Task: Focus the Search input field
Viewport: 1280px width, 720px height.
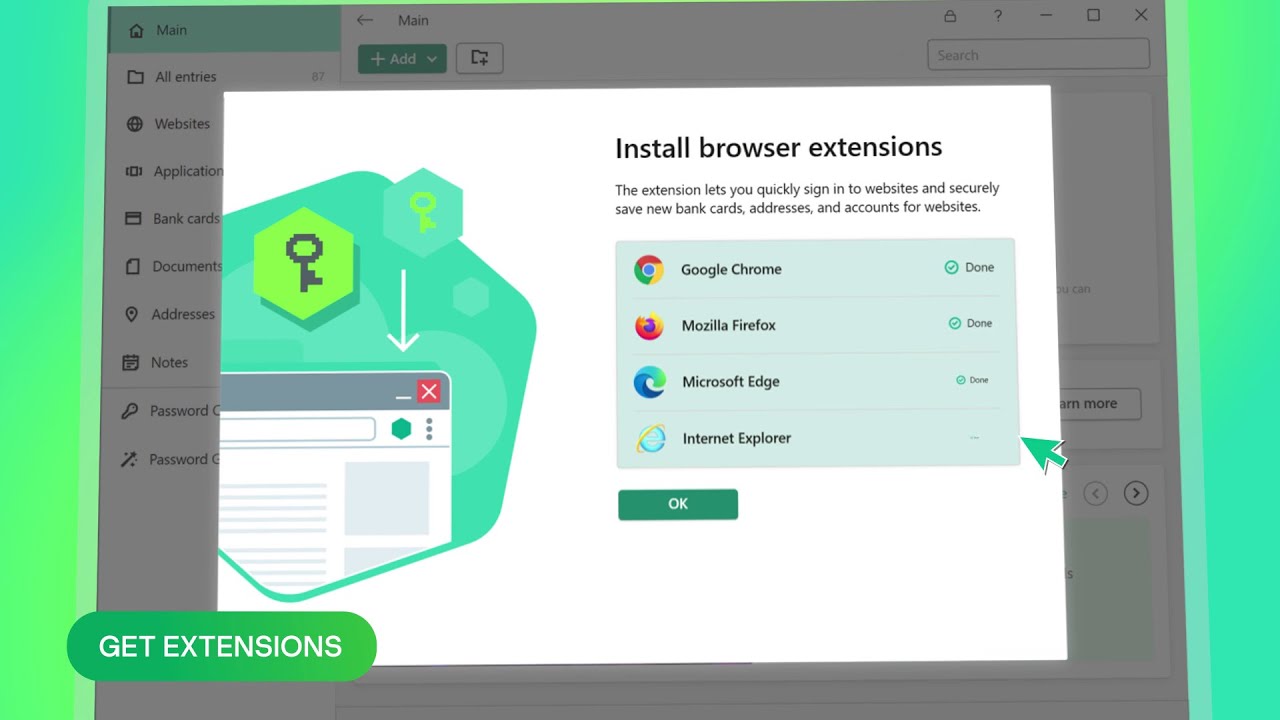Action: click(1038, 55)
